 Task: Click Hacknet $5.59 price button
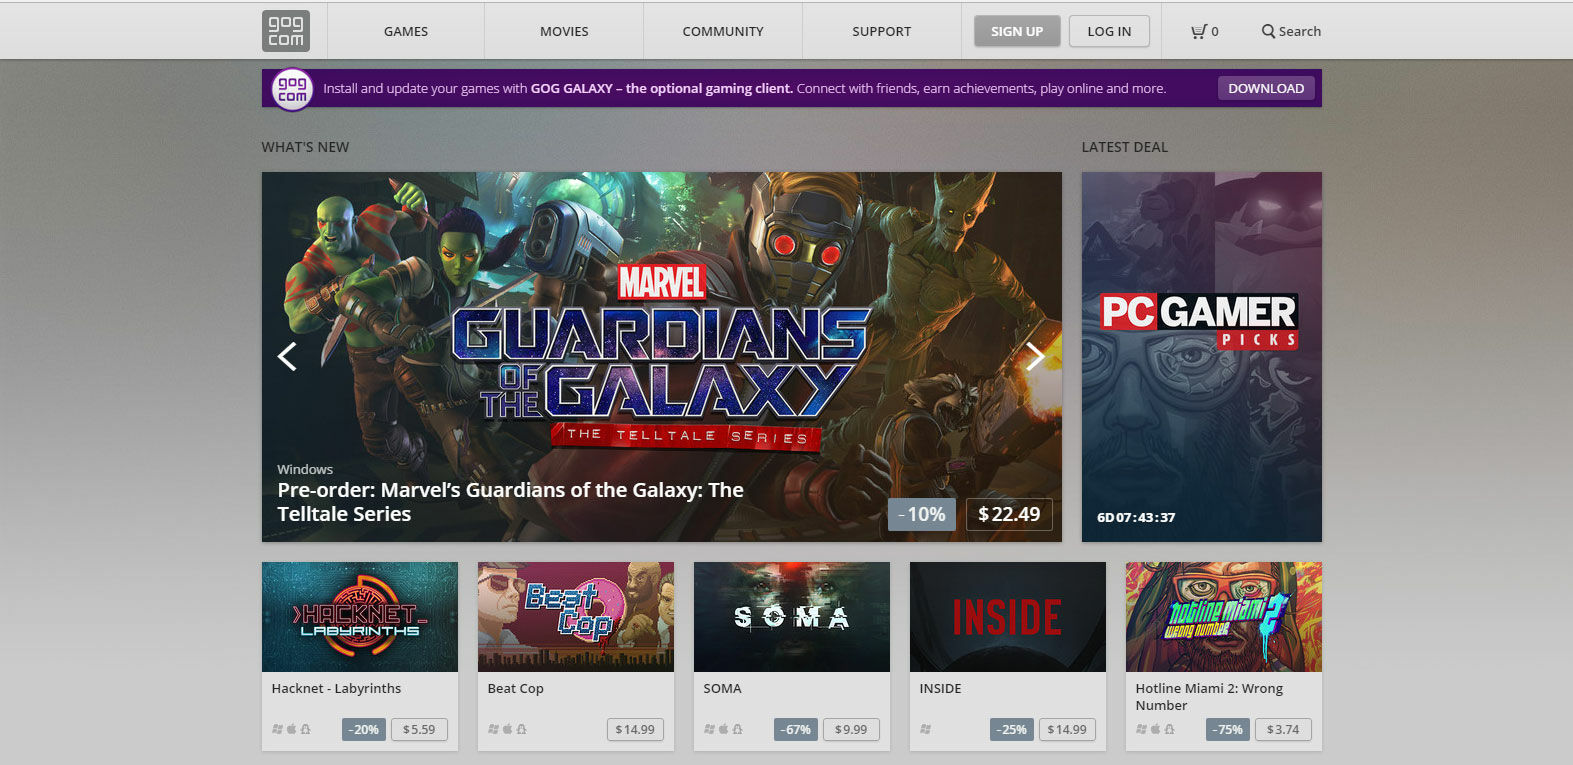419,729
